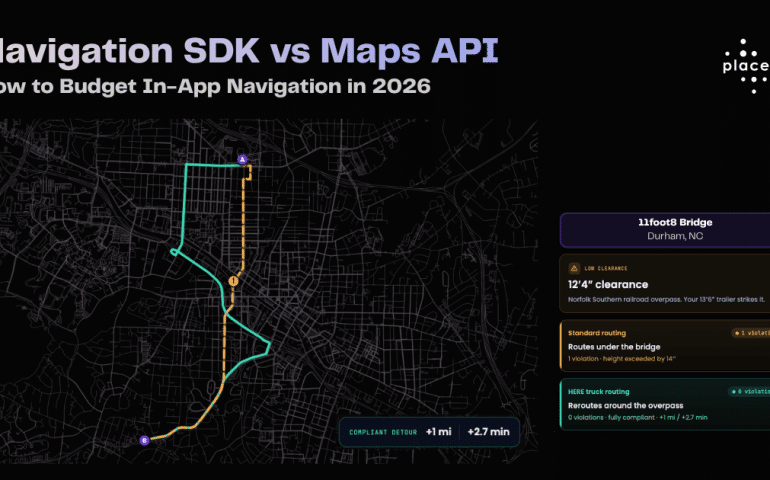Click the purple A start marker on map
Screen dimensions: 770x480
(242, 160)
